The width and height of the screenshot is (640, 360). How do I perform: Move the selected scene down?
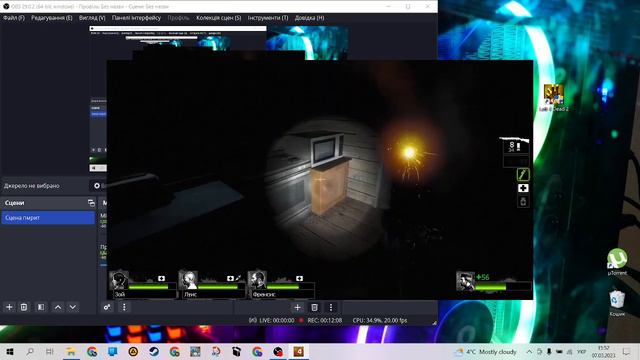click(x=73, y=307)
